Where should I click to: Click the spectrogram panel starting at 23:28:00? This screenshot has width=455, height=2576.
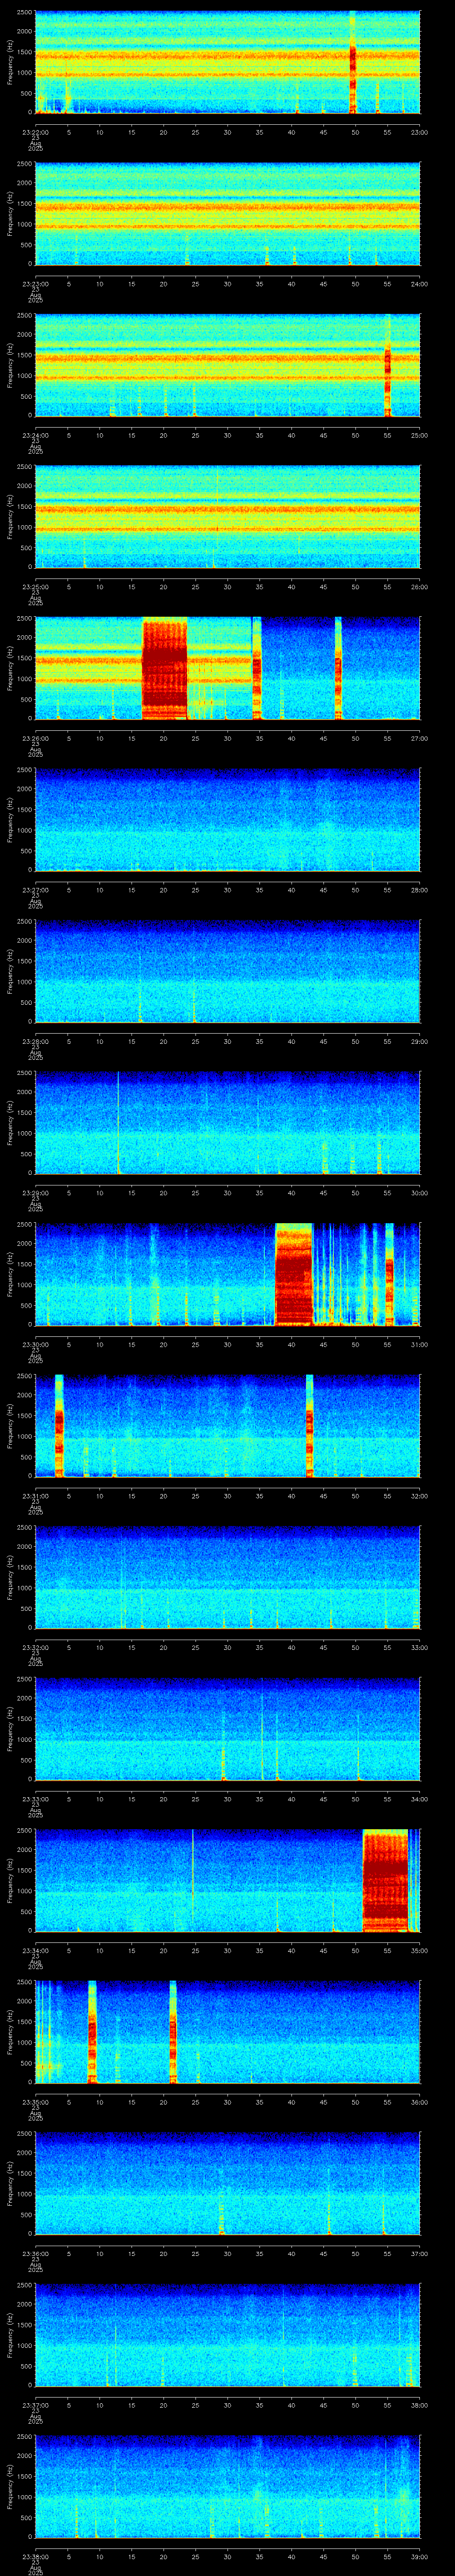tap(228, 972)
